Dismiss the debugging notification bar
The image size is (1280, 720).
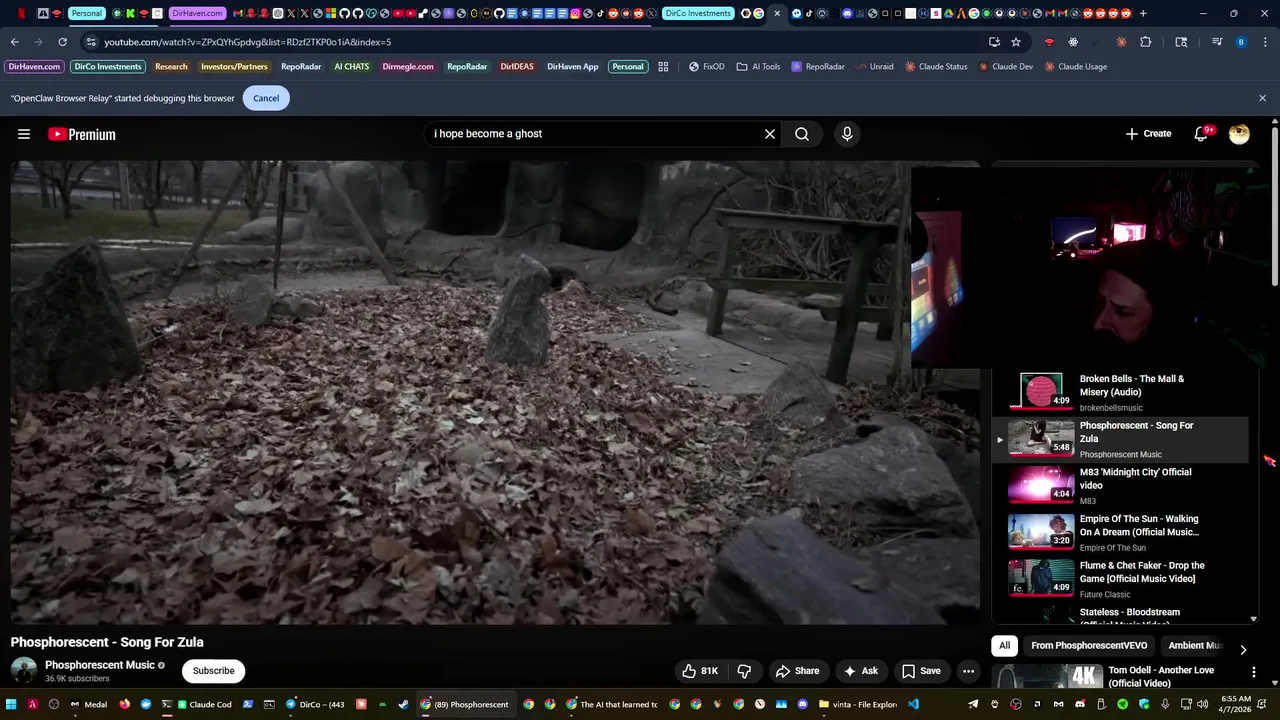[x=1262, y=98]
